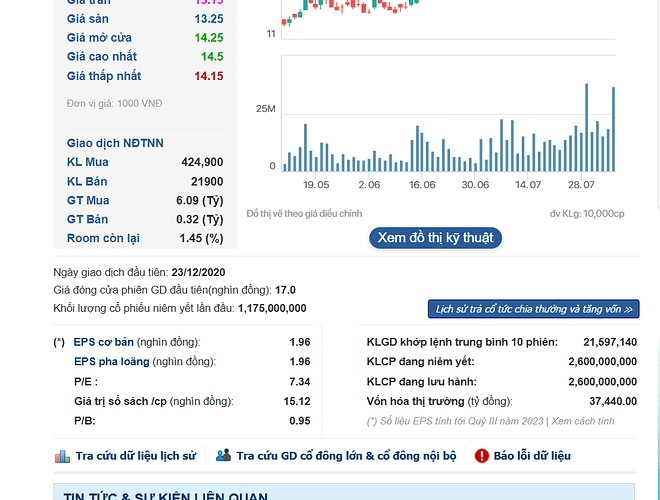Click initial listed volume 1,175,000,000

click(x=272, y=308)
